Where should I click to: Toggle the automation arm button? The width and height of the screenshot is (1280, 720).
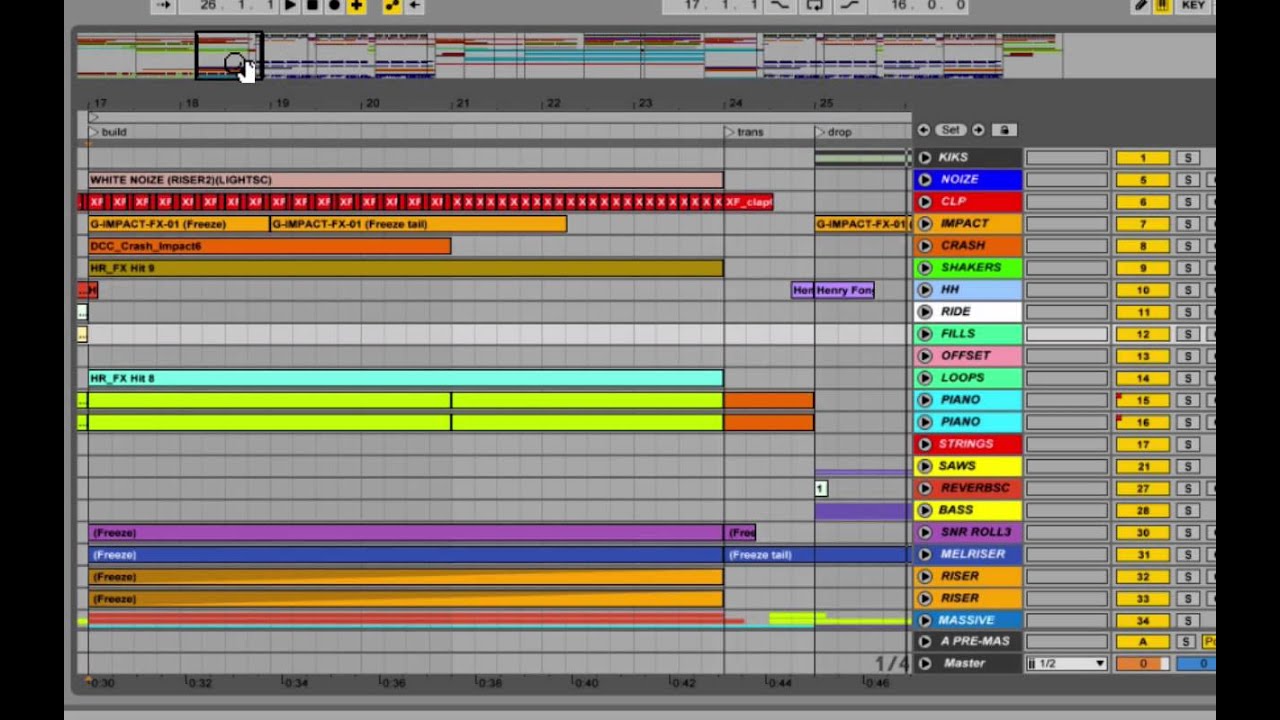392,5
